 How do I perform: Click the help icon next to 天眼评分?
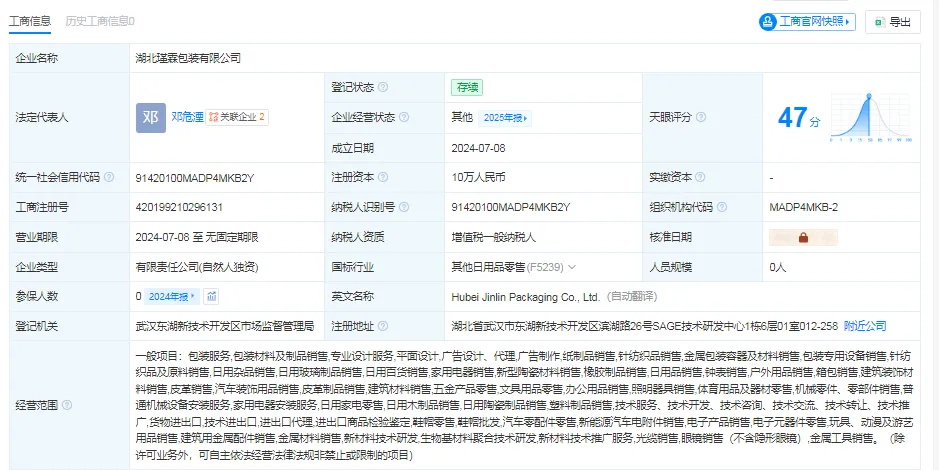[701, 117]
